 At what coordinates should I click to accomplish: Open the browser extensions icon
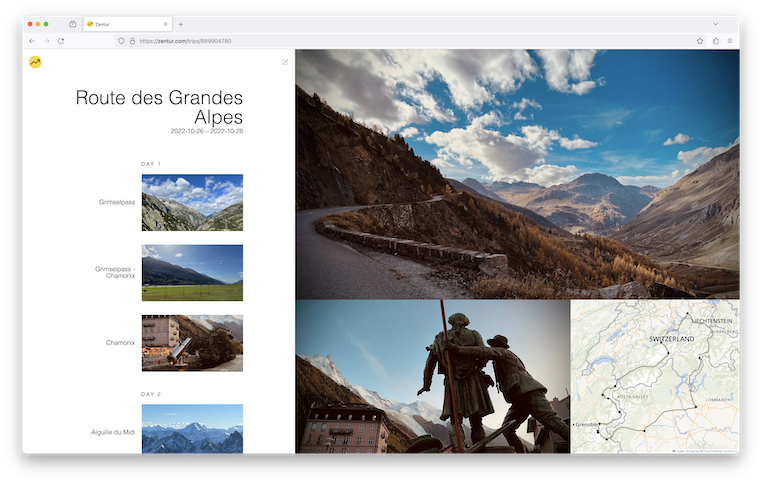[716, 41]
